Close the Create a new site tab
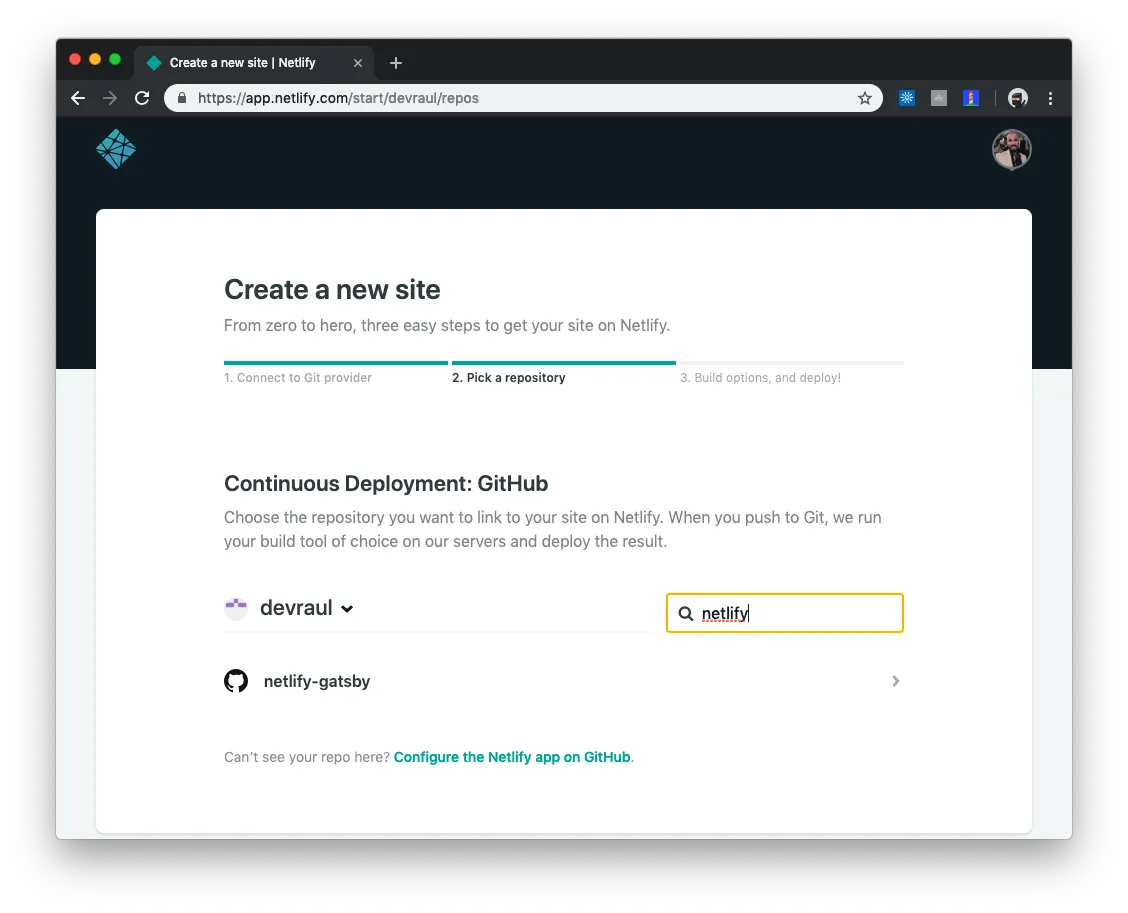This screenshot has height=913, width=1128. point(358,63)
